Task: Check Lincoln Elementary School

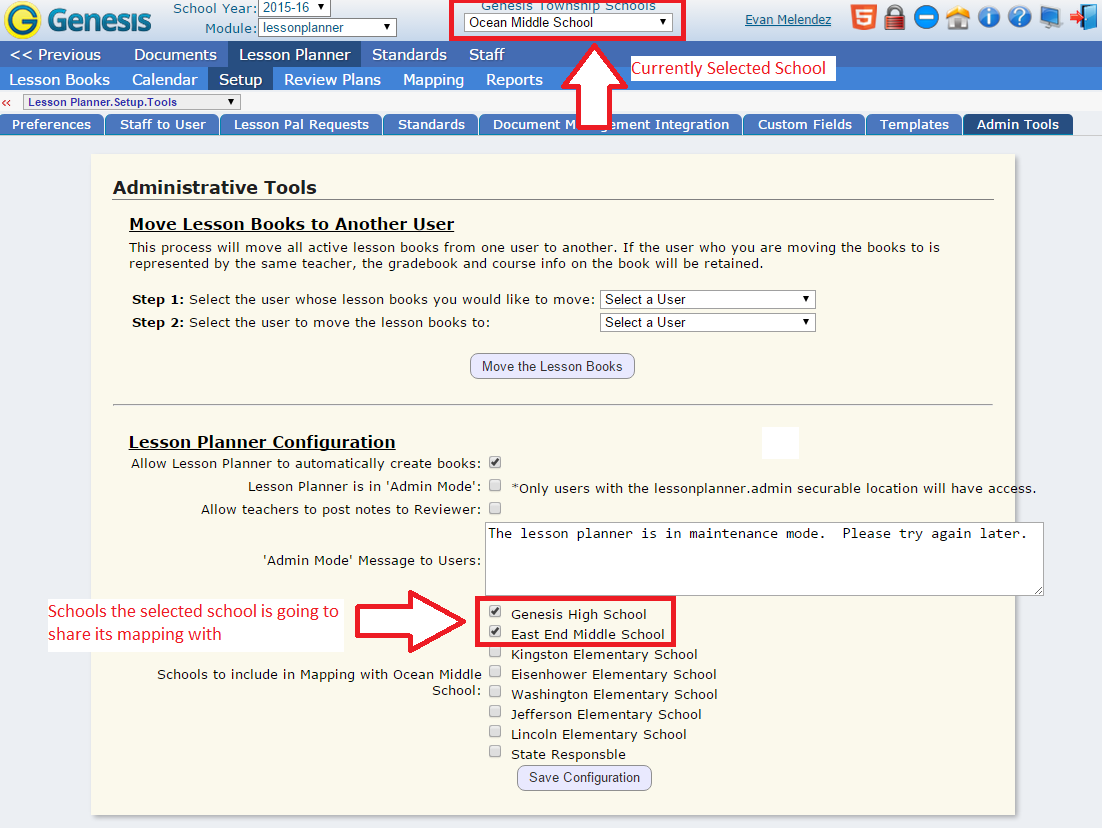Action: tap(495, 732)
